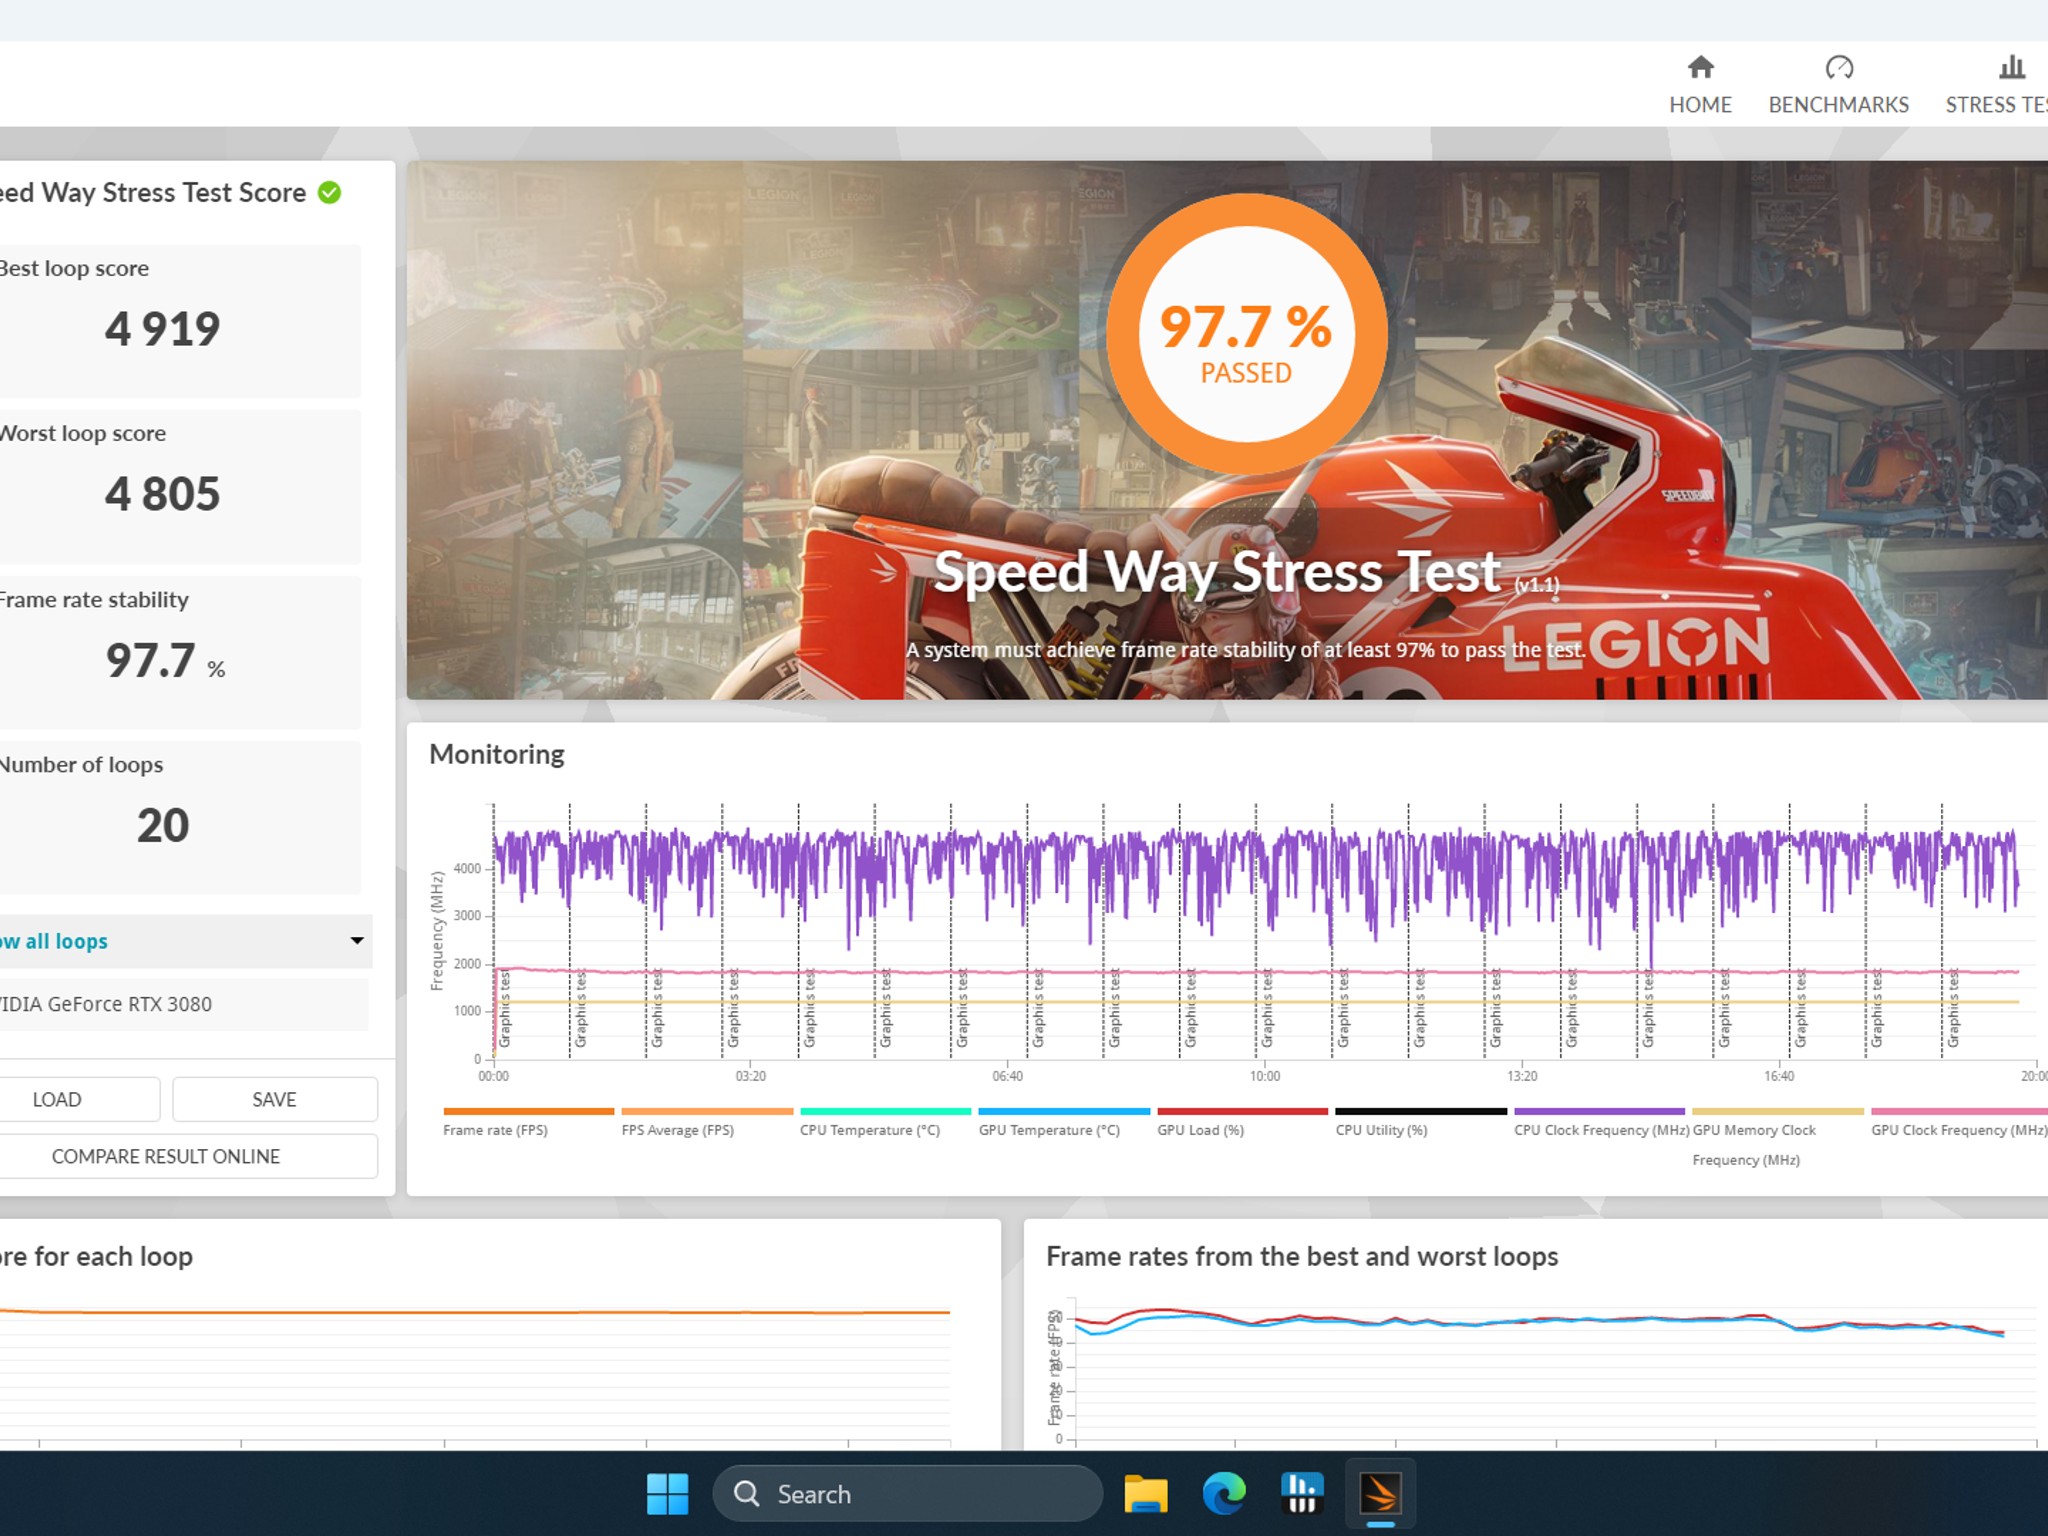Launch the UL benchmark app from taskbar
This screenshot has height=1536, width=2048.
[1302, 1492]
